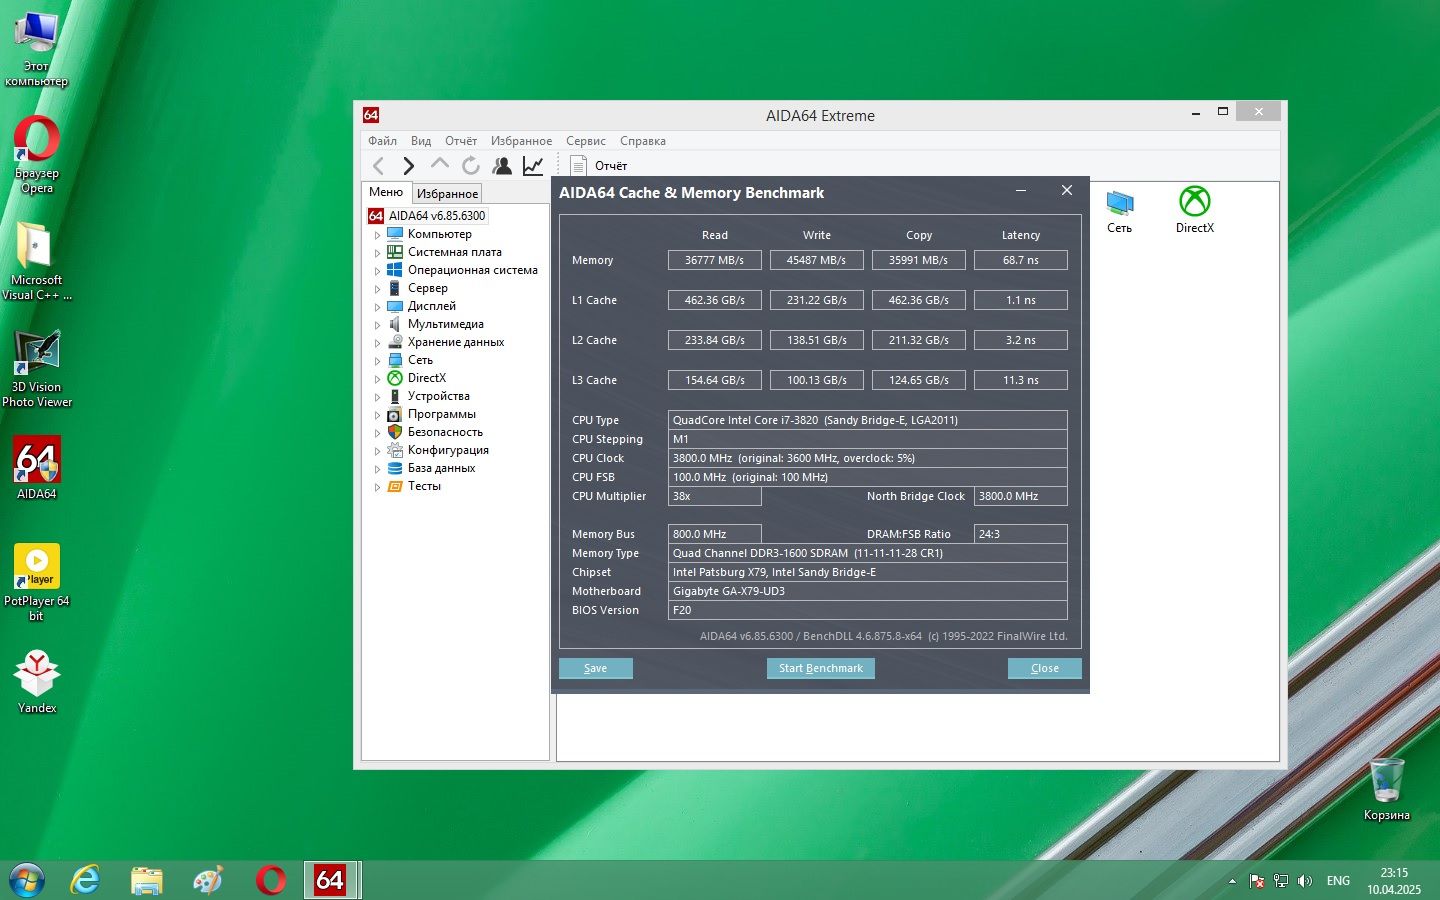
Task: Select the Мультимедиа tree item
Action: [x=446, y=324]
